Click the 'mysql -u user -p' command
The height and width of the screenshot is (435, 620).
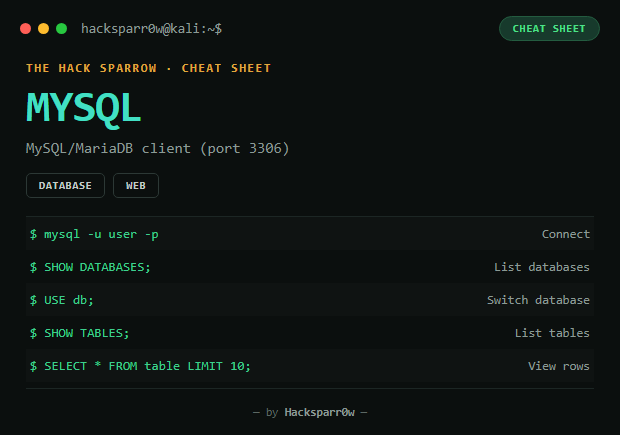(102, 234)
